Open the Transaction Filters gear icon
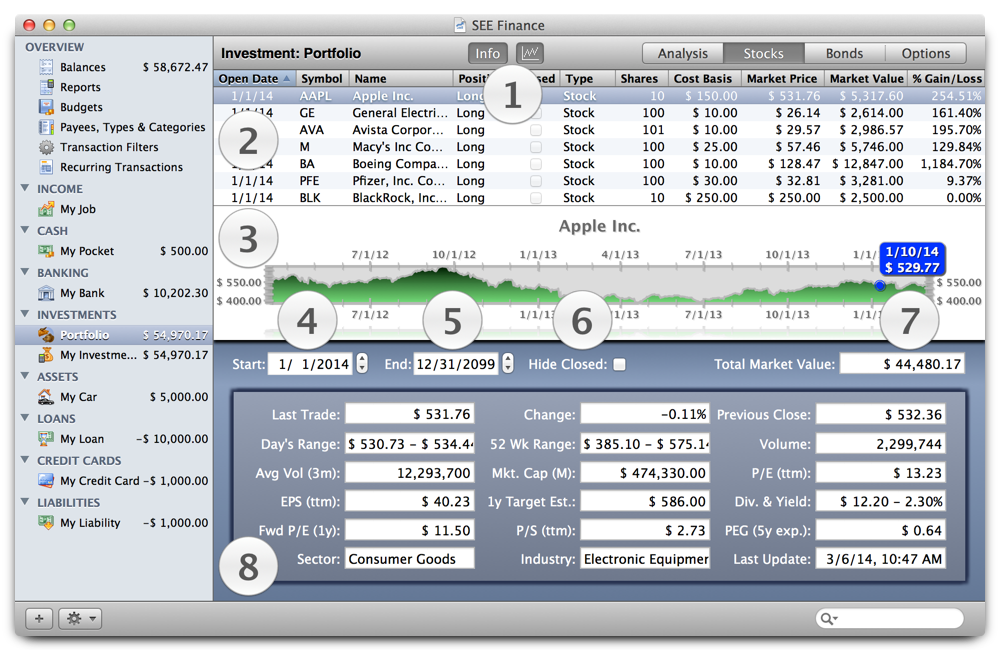 pyautogui.click(x=46, y=147)
